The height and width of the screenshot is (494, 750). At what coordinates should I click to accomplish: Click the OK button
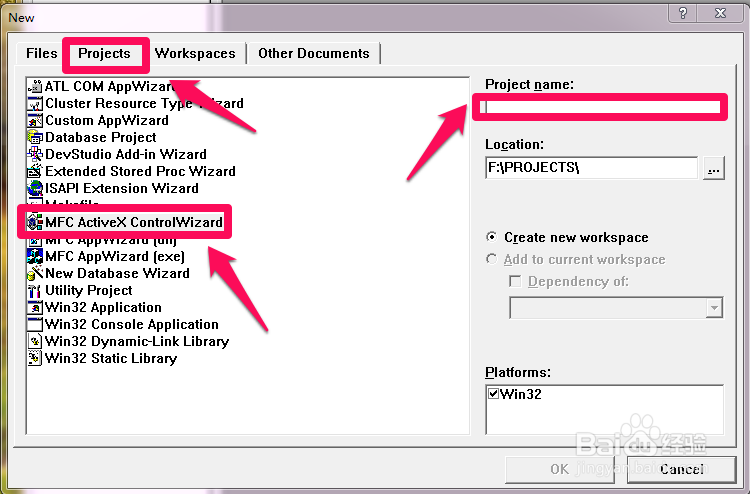560,469
